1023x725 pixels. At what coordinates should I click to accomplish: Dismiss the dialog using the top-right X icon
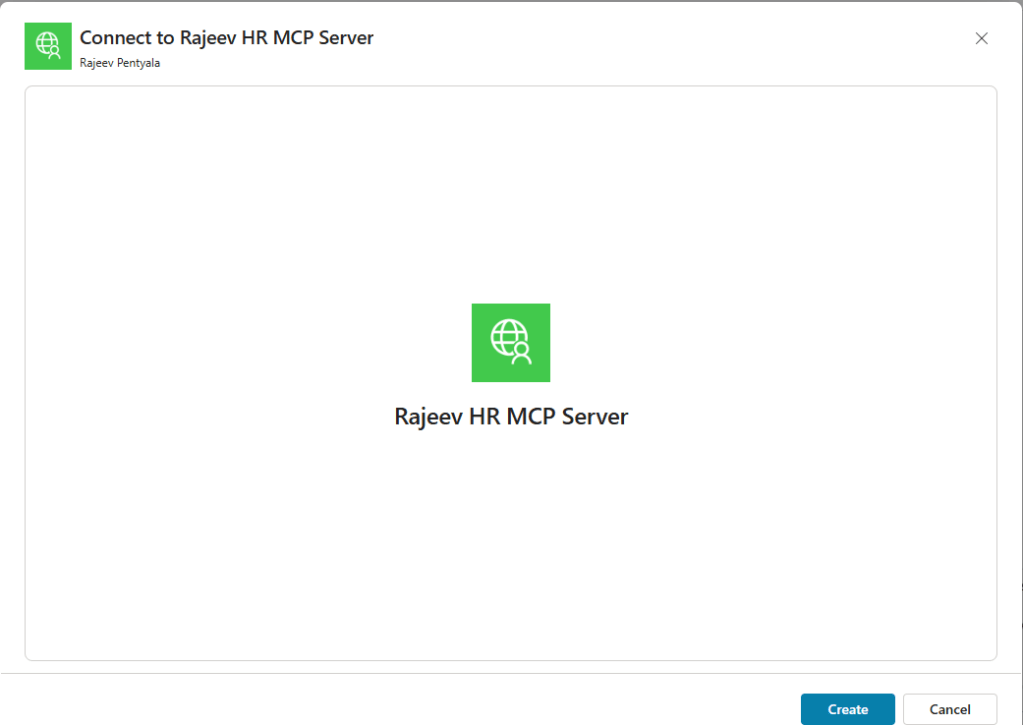tap(981, 39)
